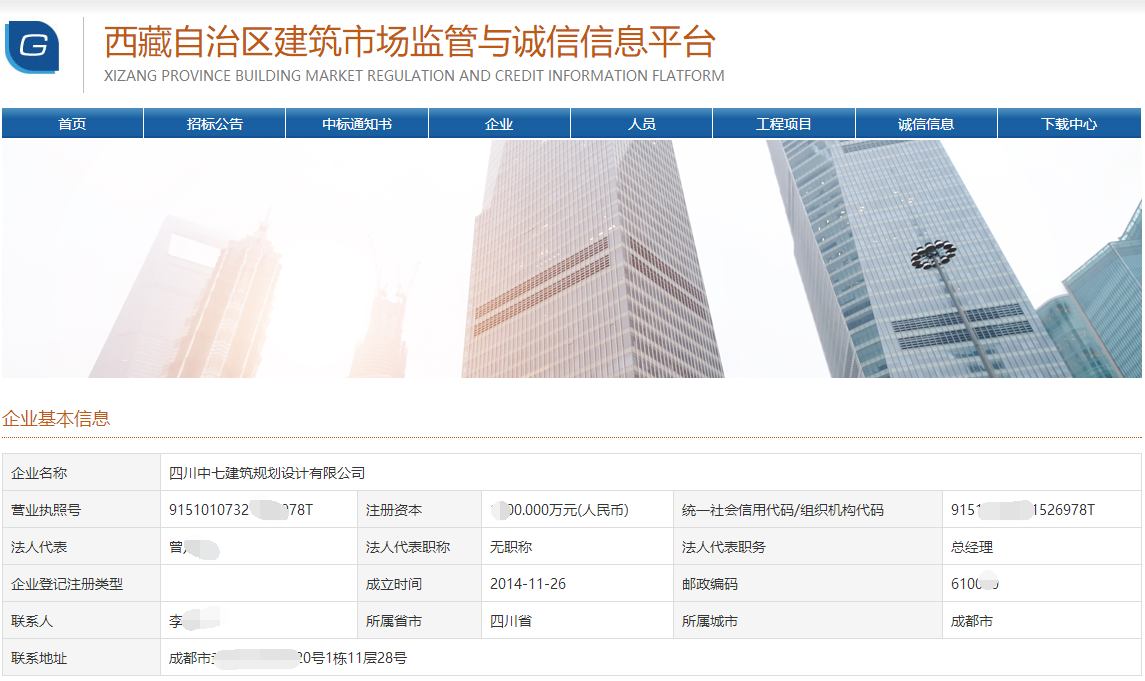The width and height of the screenshot is (1145, 681).
Task: Switch to 诚信信息 page
Action: (x=926, y=124)
